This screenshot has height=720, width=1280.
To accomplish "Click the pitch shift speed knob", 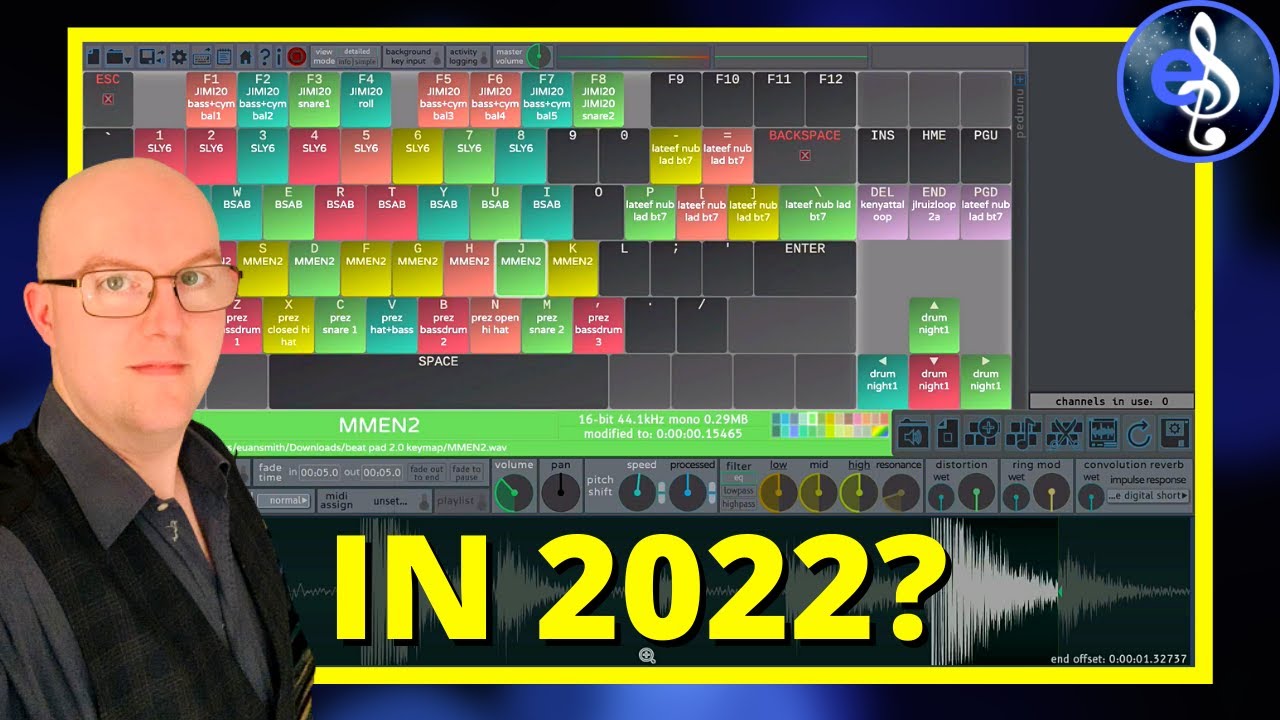I will (x=635, y=491).
